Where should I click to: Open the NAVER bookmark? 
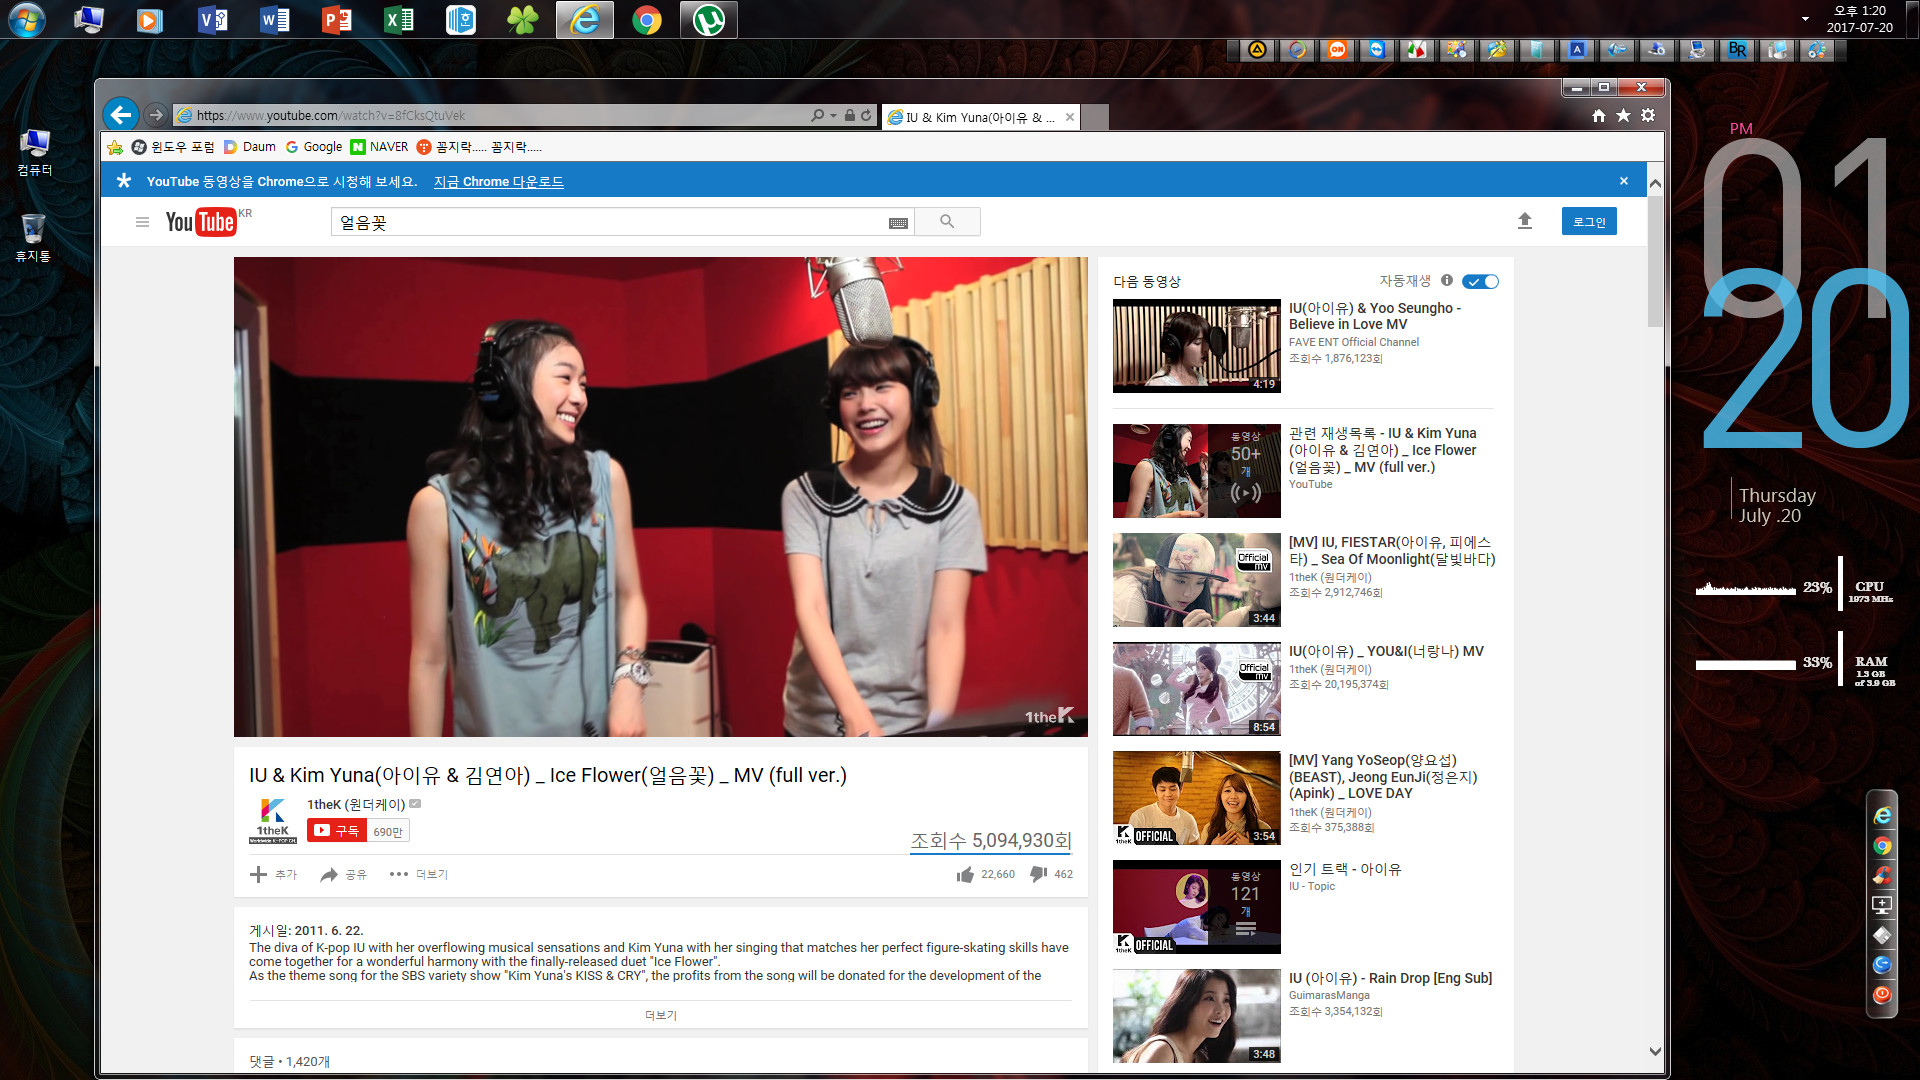(x=379, y=147)
